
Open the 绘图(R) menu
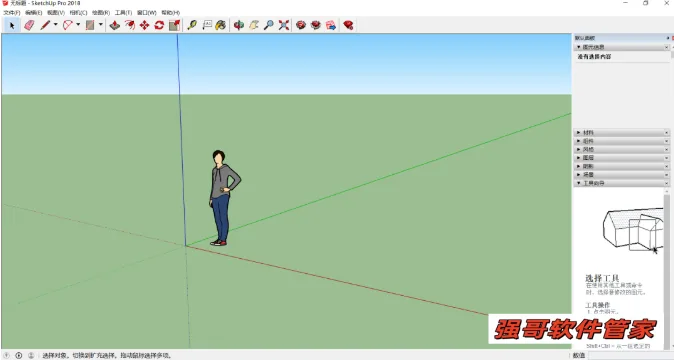101,13
